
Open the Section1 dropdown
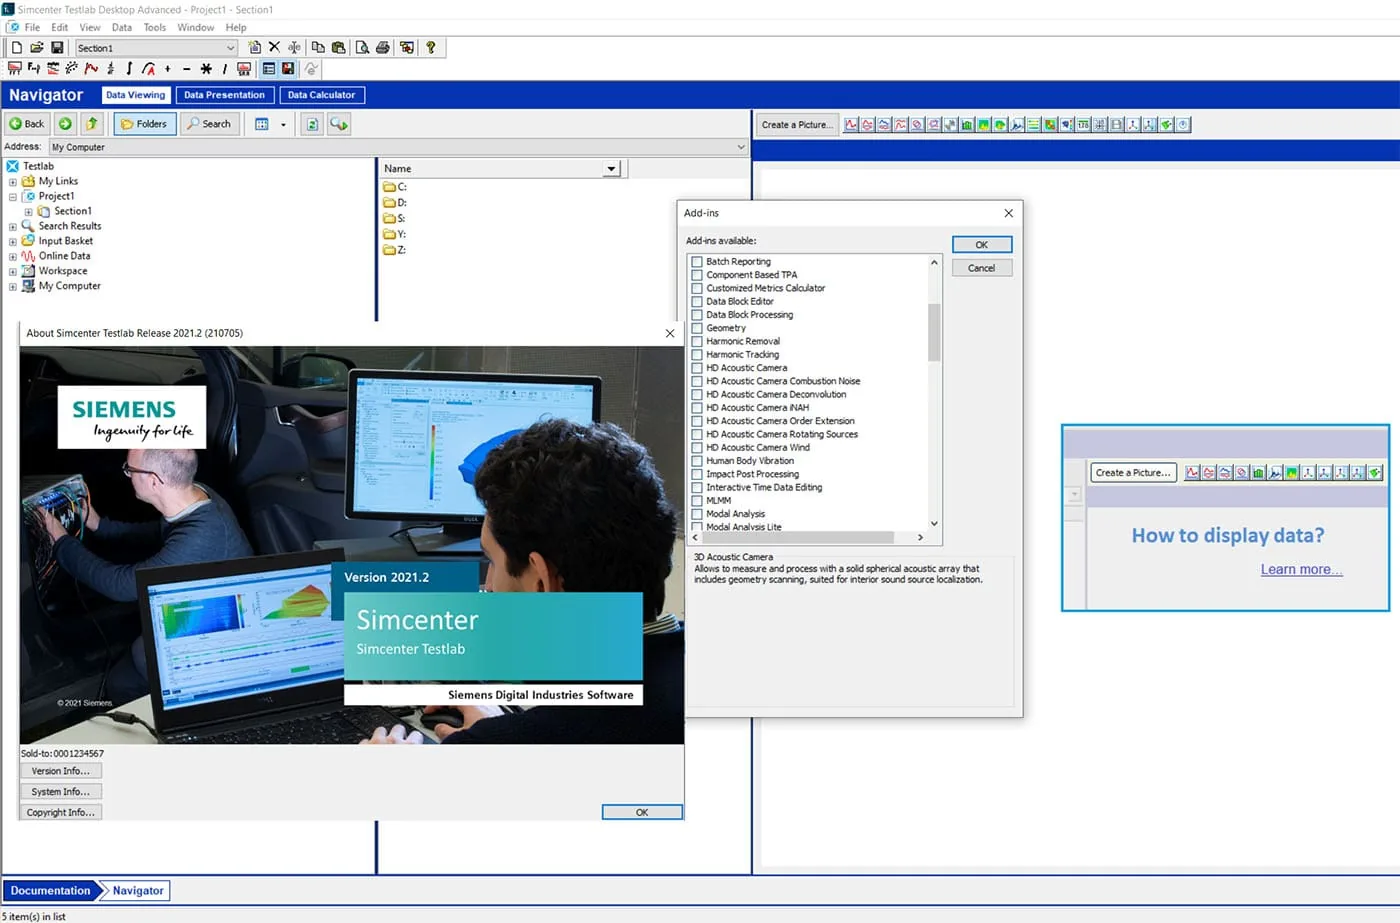click(230, 48)
